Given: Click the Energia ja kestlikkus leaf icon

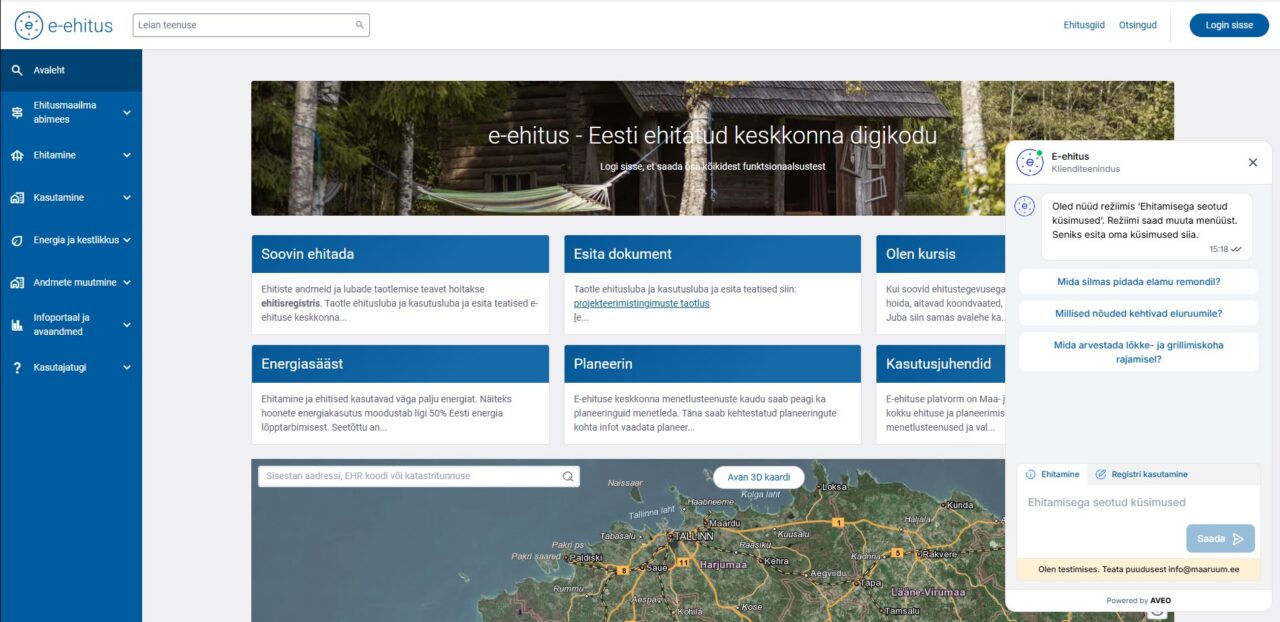Looking at the screenshot, I should (x=16, y=241).
